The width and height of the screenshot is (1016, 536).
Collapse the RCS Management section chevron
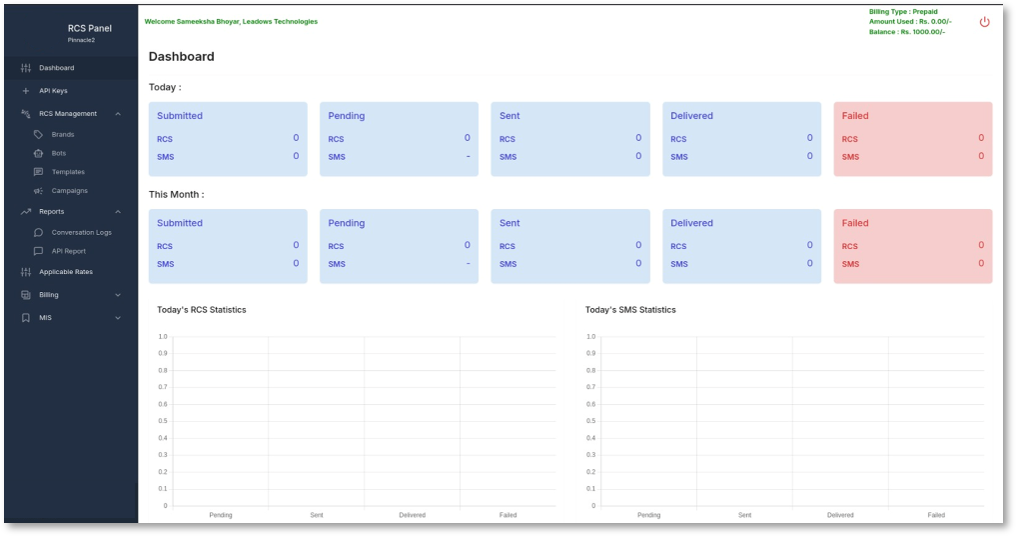[x=118, y=114]
